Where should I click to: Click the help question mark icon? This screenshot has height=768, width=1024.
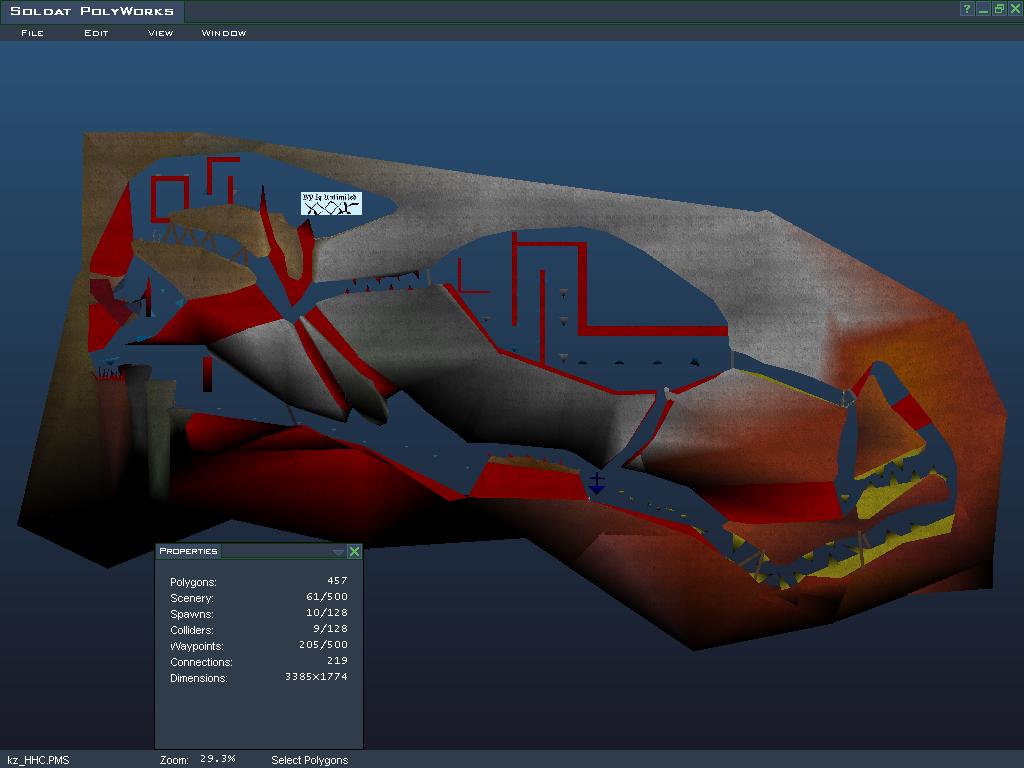(967, 9)
